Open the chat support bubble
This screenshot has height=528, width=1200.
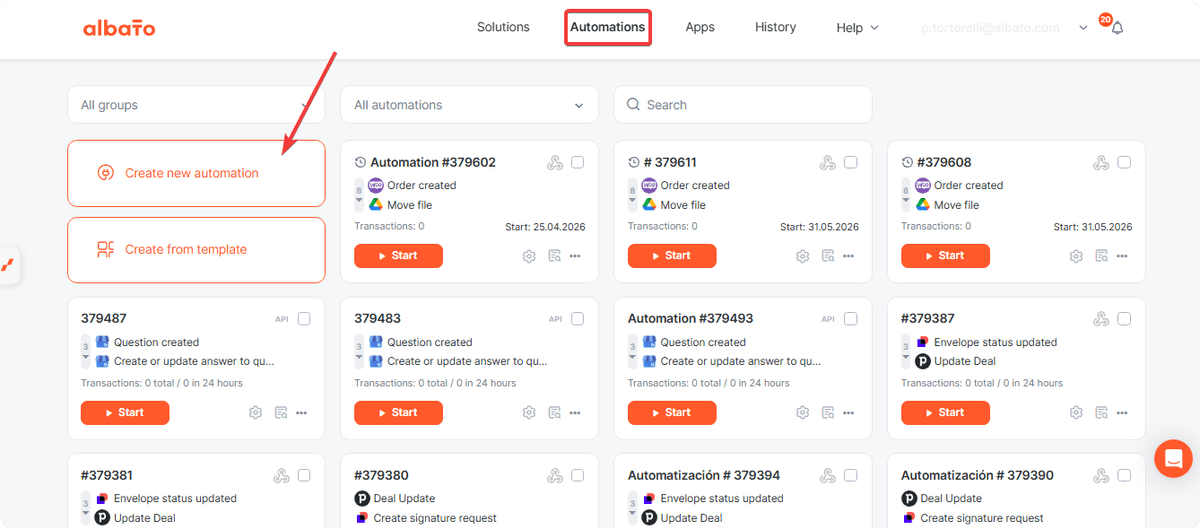pos(1173,458)
